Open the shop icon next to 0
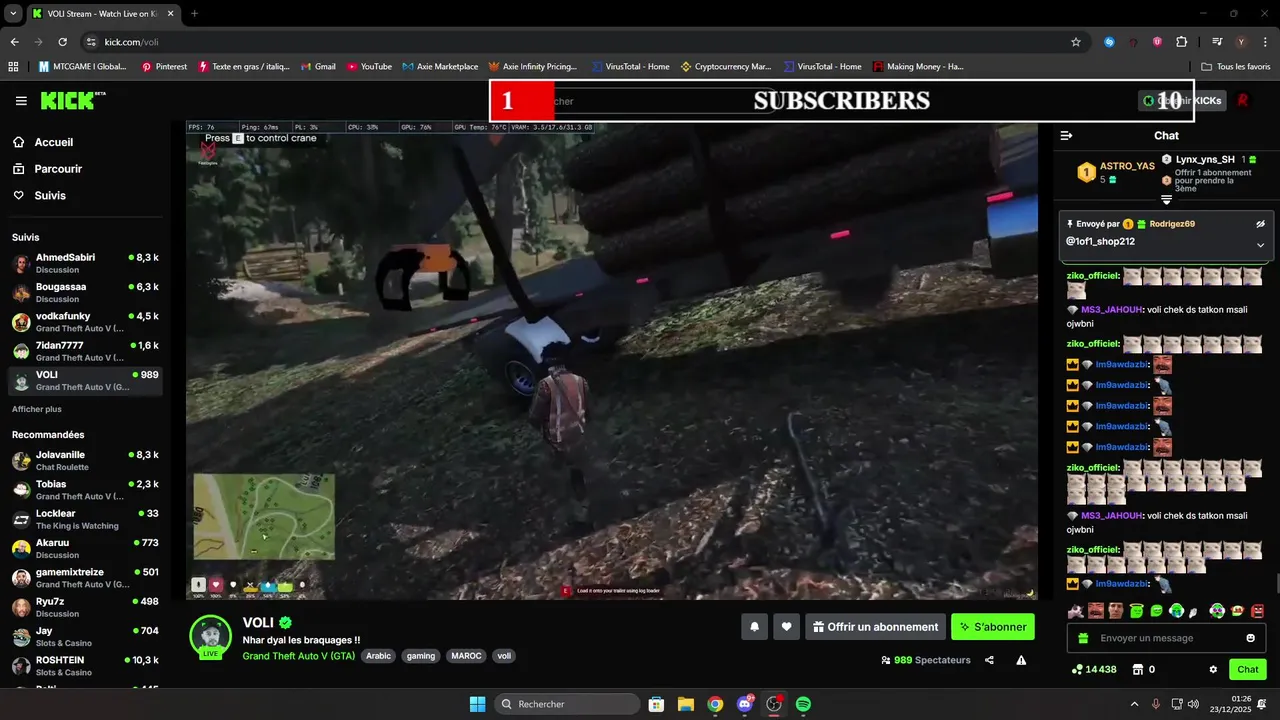The height and width of the screenshot is (720, 1280). click(x=1136, y=669)
